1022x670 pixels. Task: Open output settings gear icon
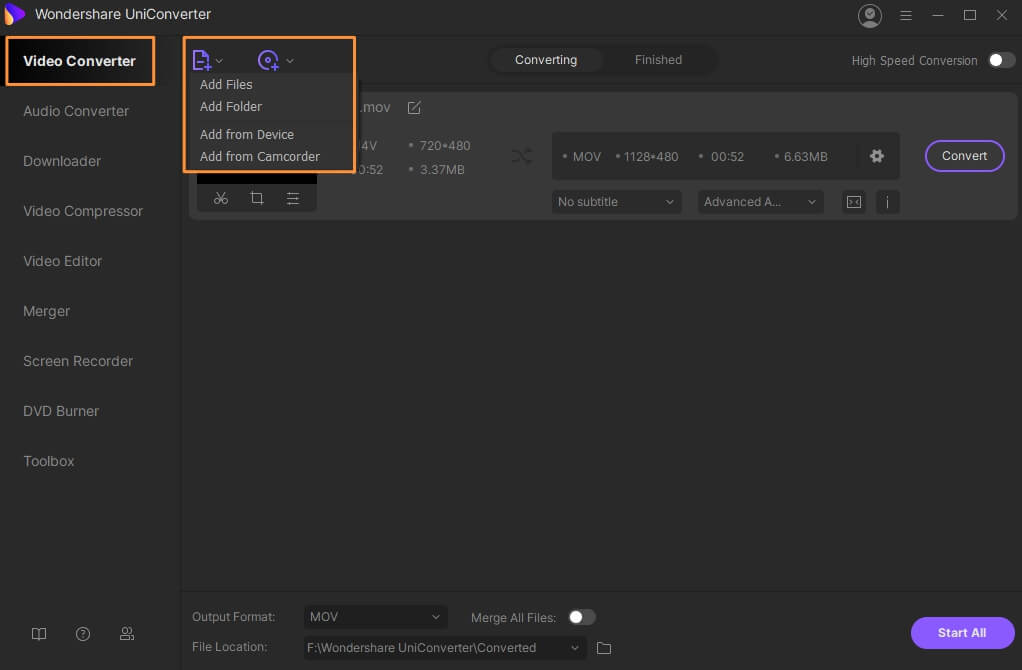pos(877,156)
